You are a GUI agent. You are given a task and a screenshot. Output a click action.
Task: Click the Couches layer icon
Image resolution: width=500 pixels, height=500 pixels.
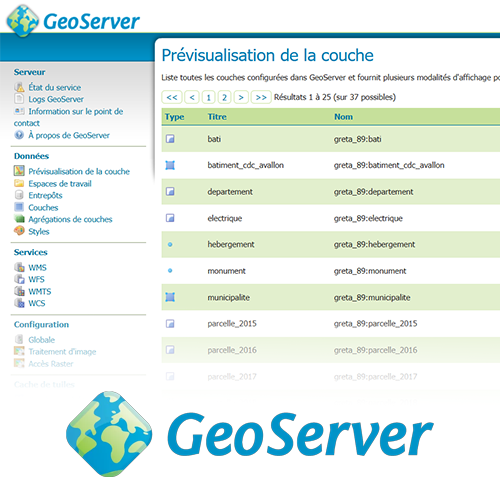[x=19, y=207]
